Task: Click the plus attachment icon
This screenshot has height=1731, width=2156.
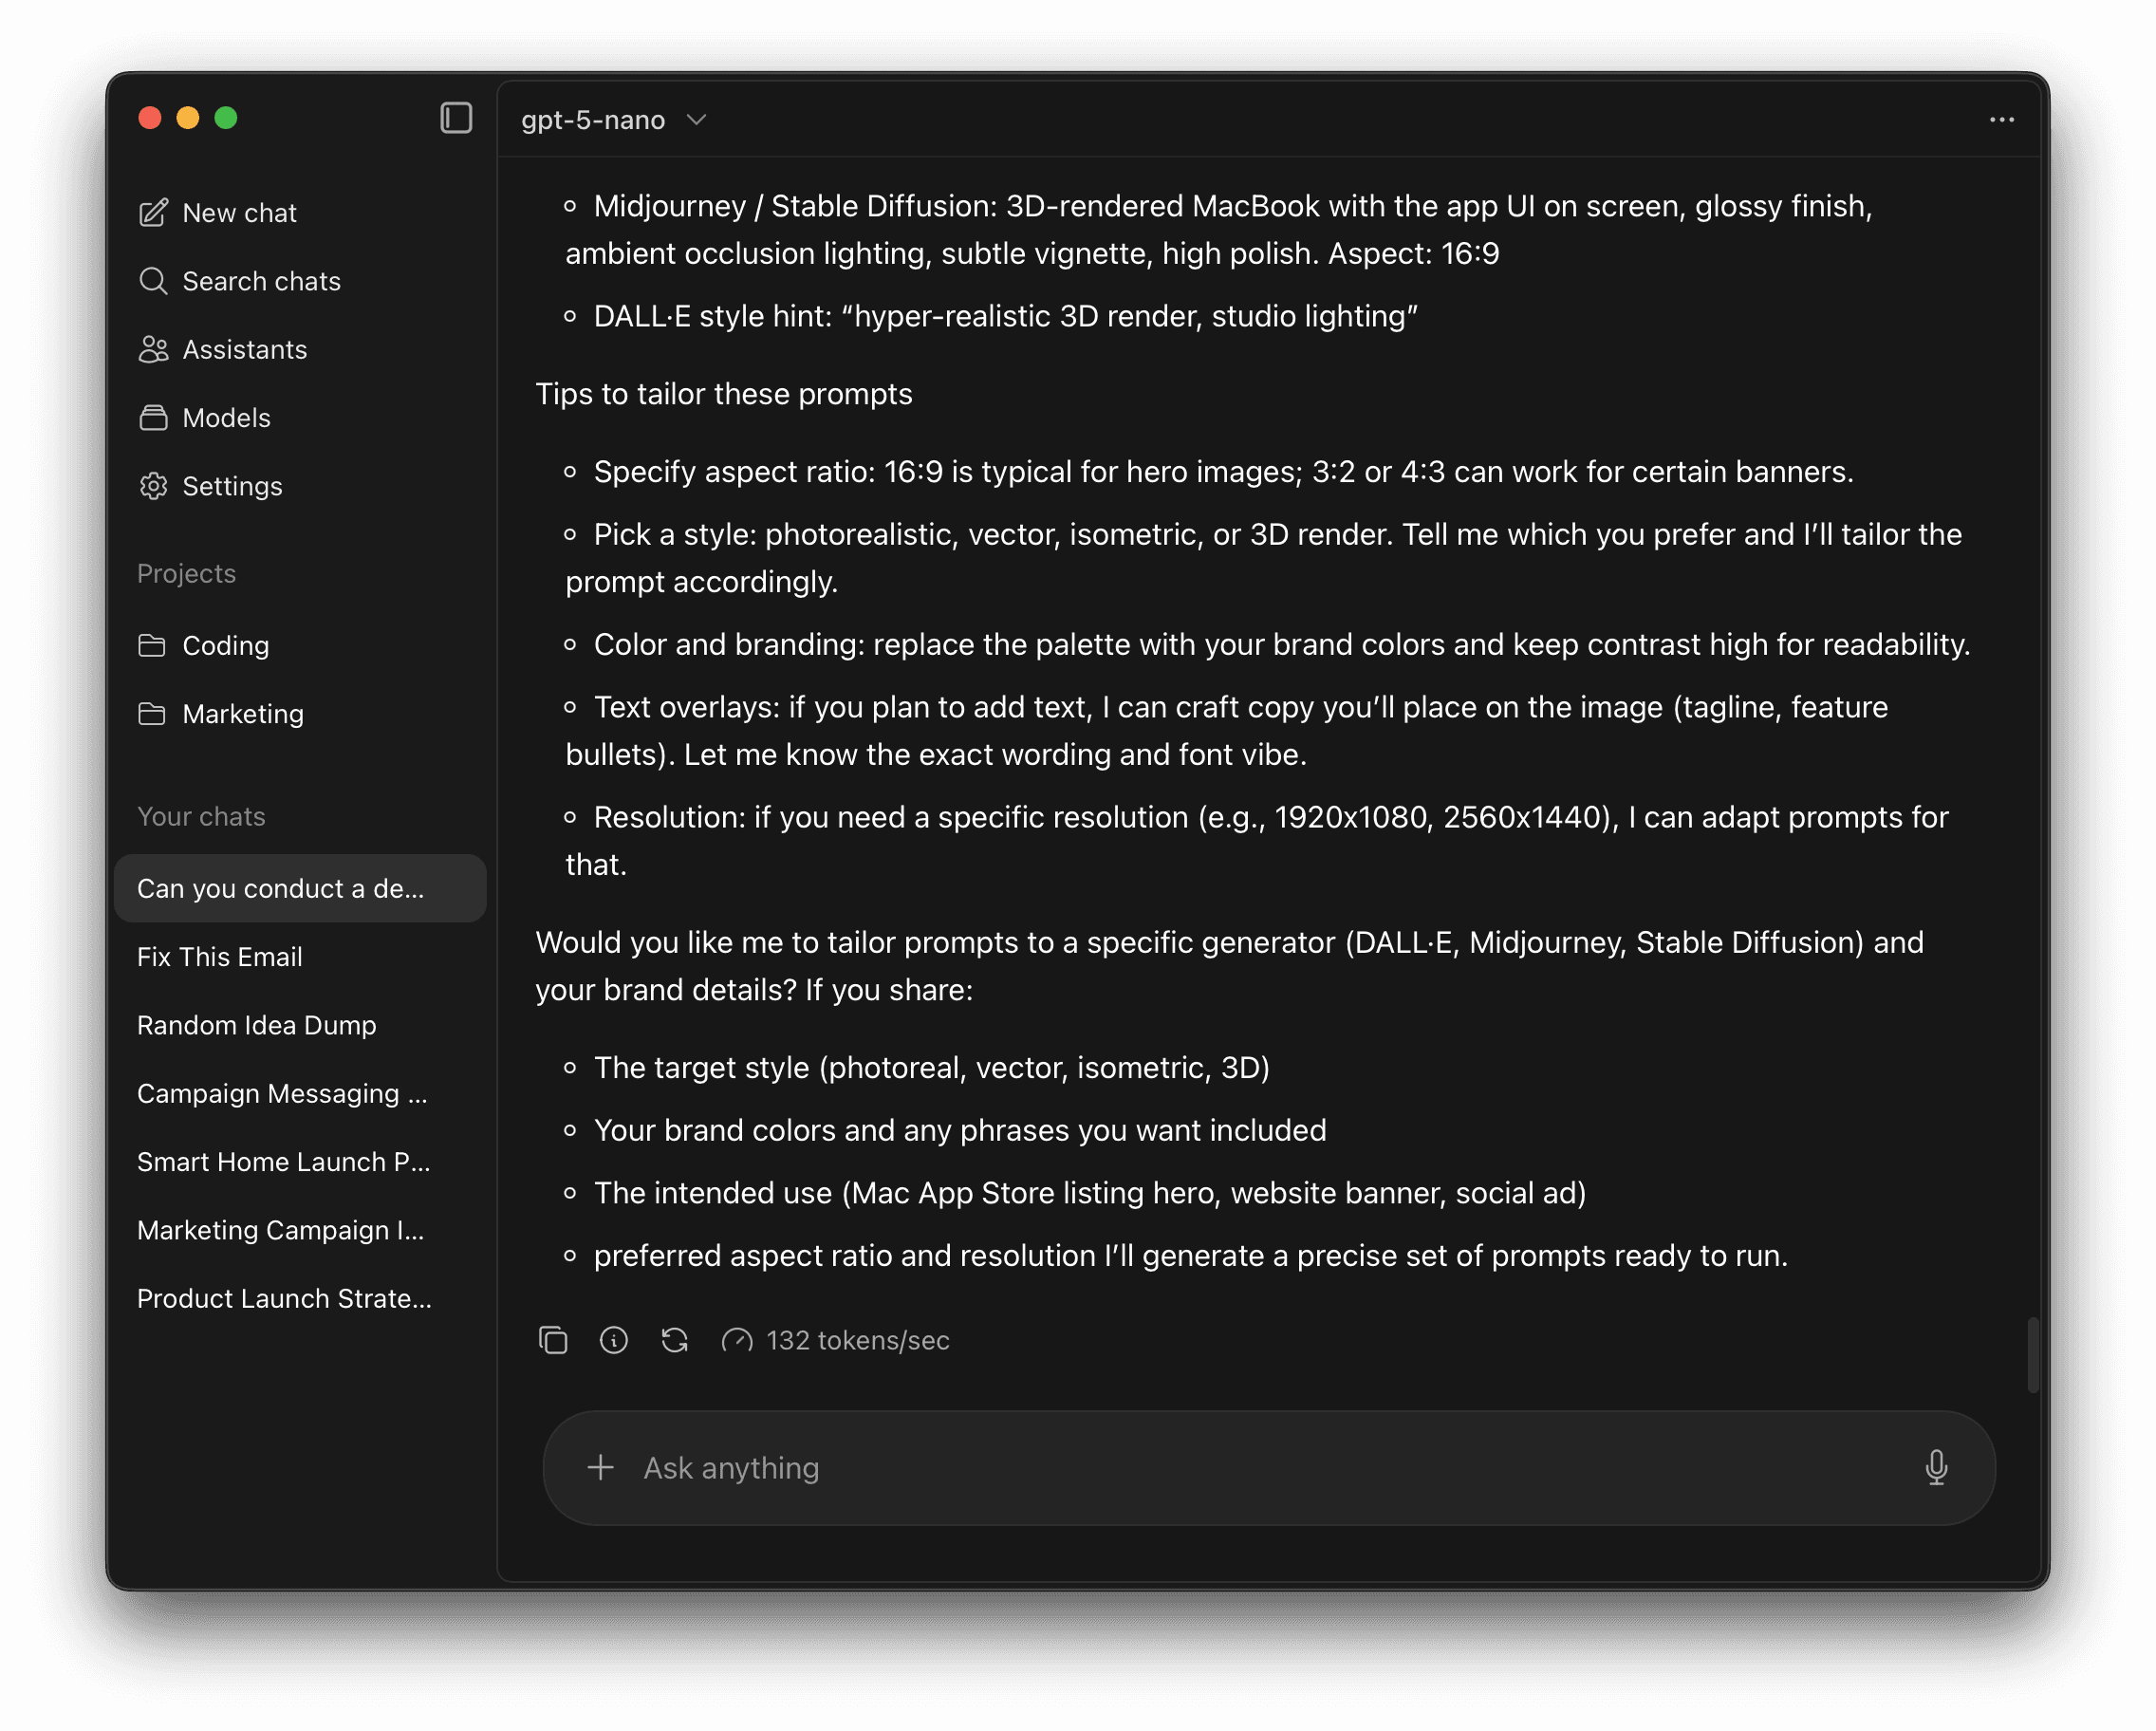Action: click(601, 1467)
